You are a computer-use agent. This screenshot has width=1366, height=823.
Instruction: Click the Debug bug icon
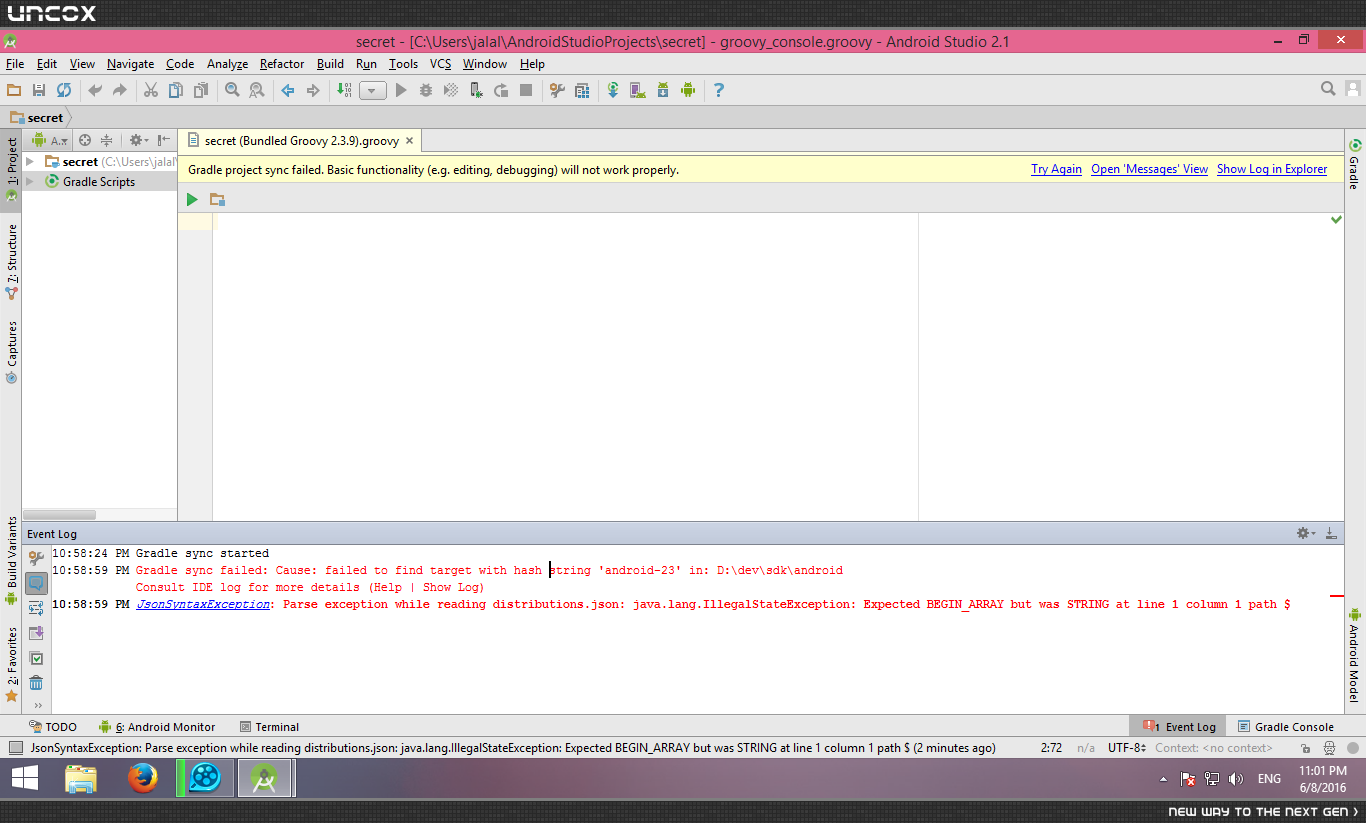click(426, 90)
